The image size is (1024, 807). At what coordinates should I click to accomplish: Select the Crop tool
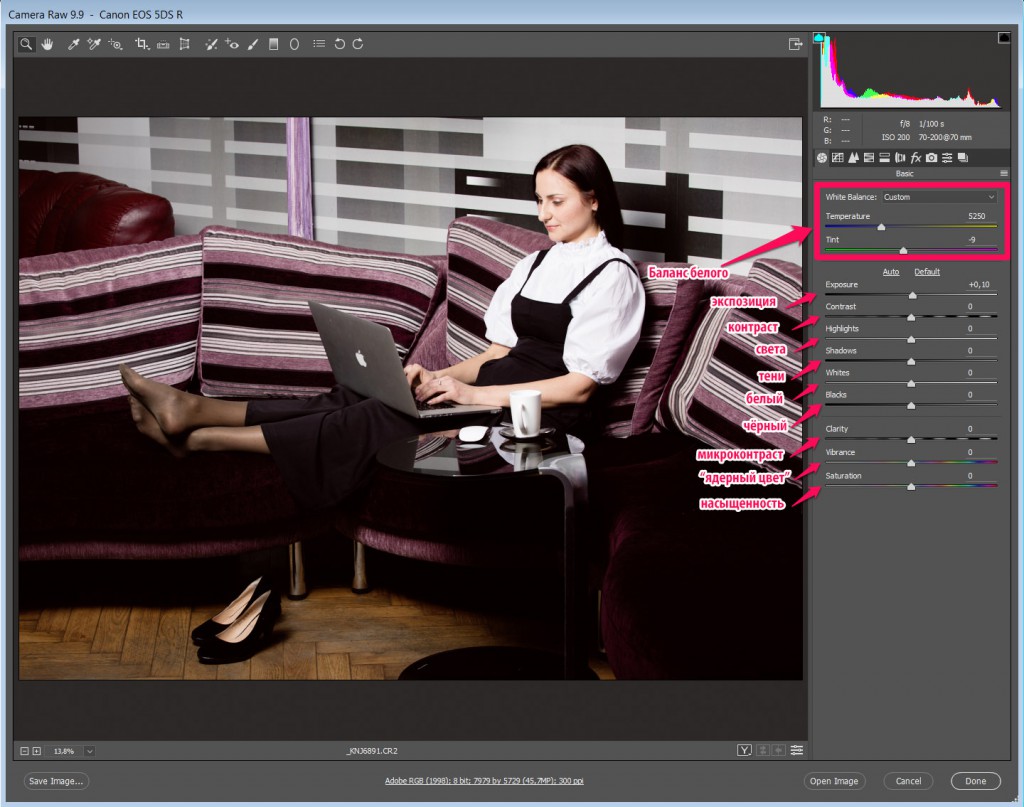click(141, 44)
